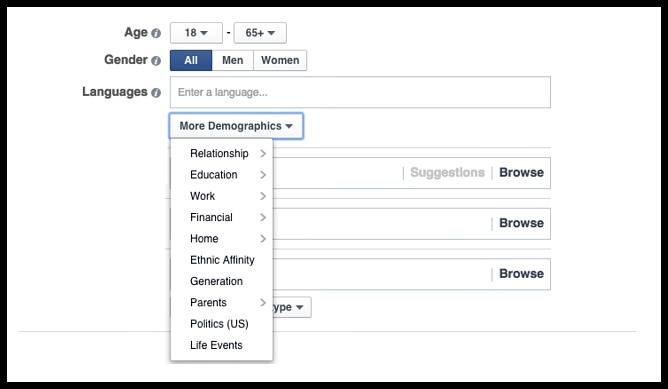Image resolution: width=668 pixels, height=389 pixels.
Task: Select Women gender option
Action: point(280,60)
